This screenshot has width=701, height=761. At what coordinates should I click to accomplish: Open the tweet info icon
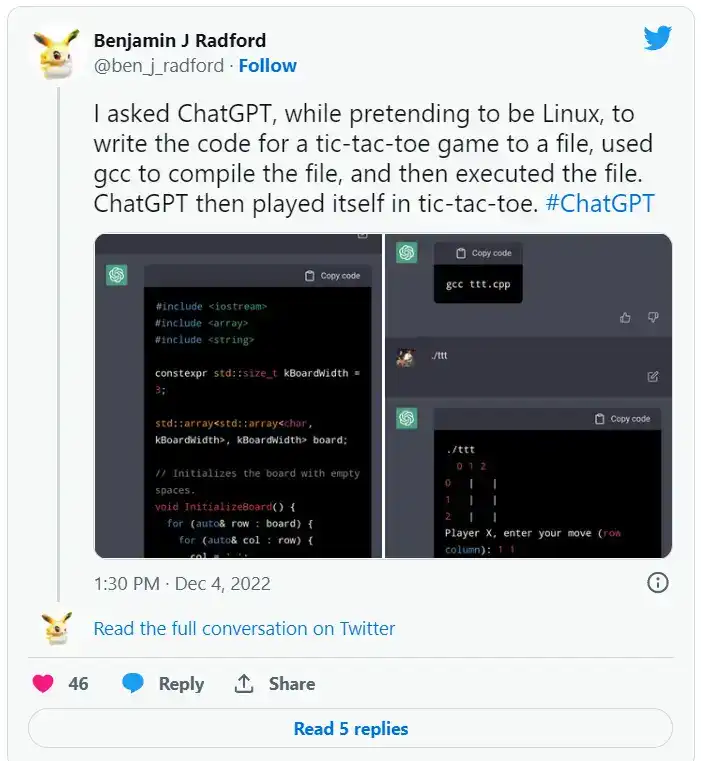[657, 582]
